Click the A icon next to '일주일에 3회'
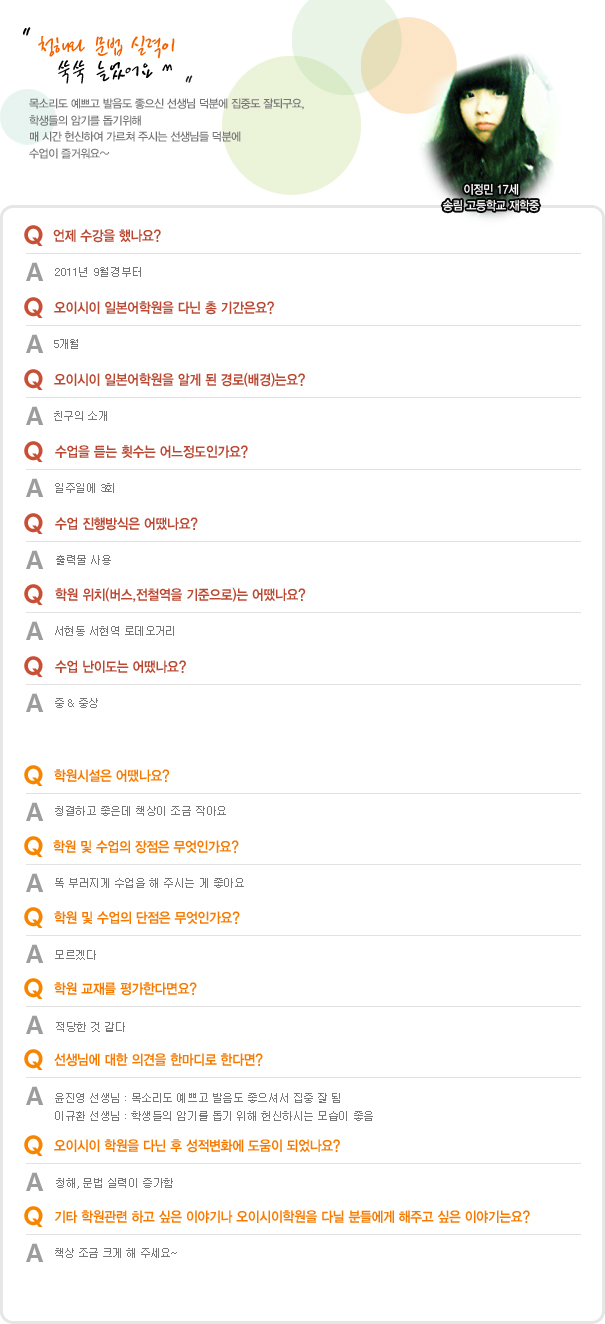The image size is (605, 1324). pyautogui.click(x=34, y=488)
